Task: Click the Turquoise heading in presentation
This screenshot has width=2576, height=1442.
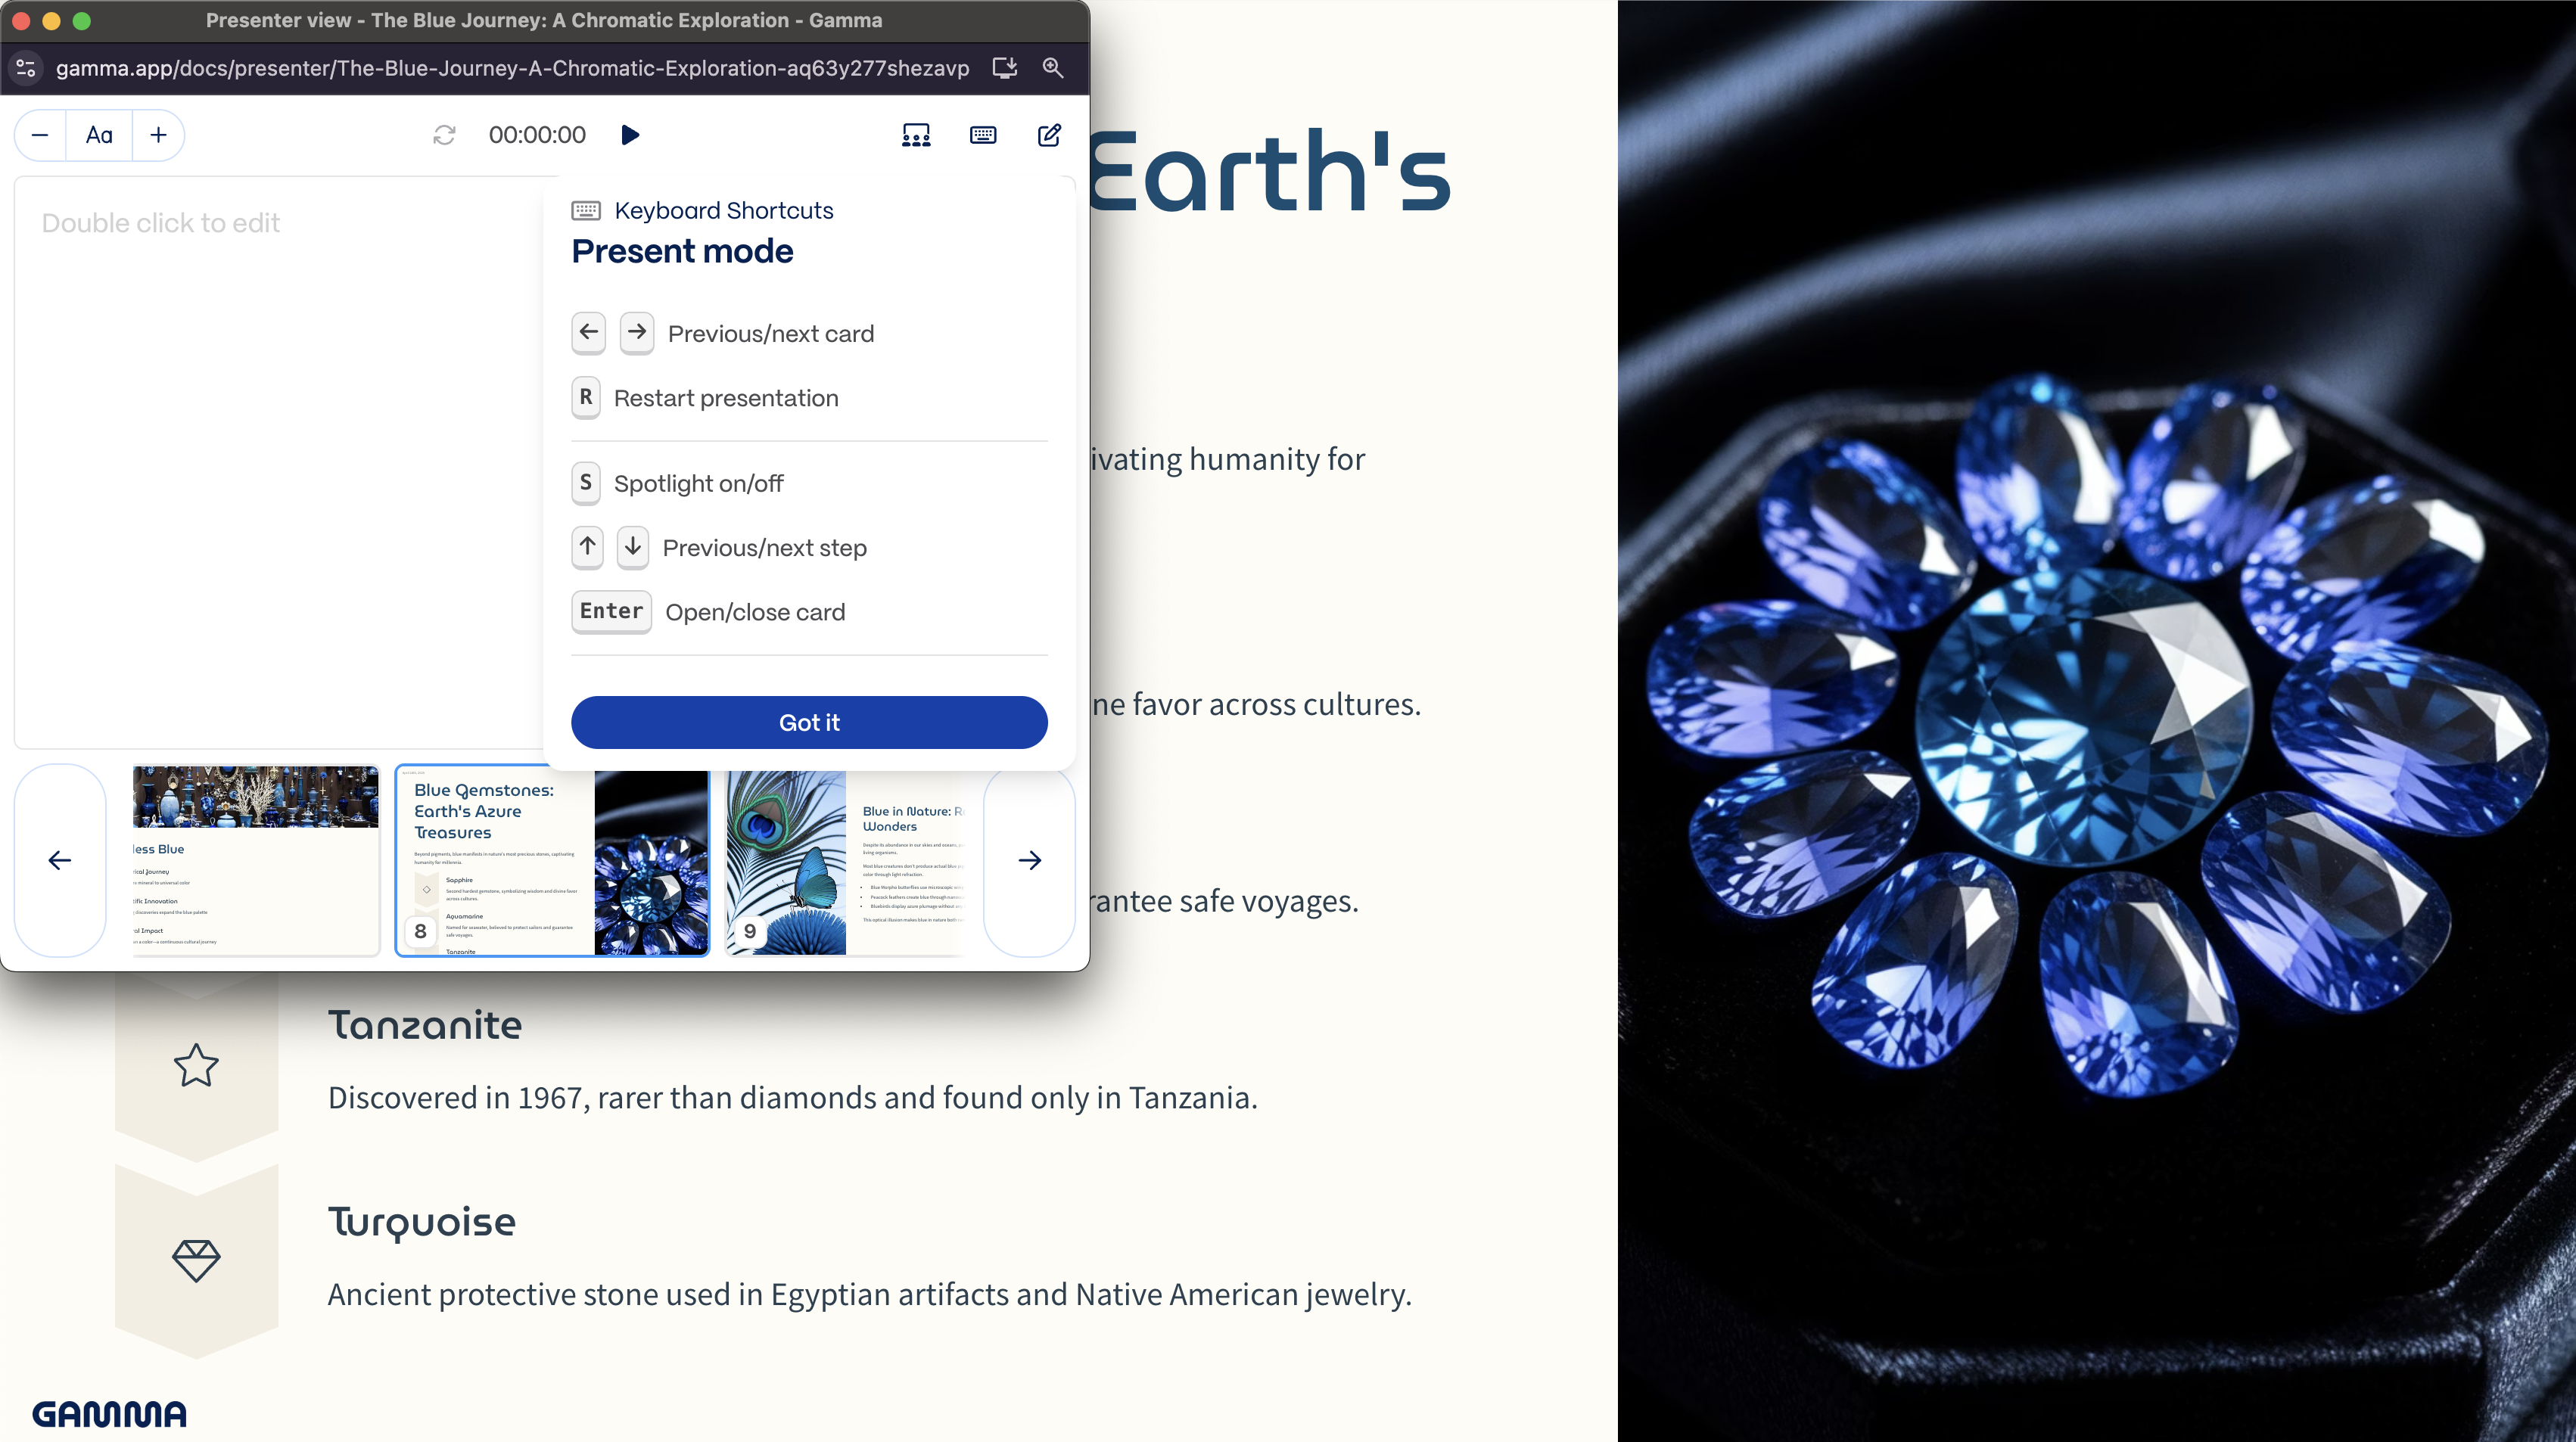Action: (422, 1222)
